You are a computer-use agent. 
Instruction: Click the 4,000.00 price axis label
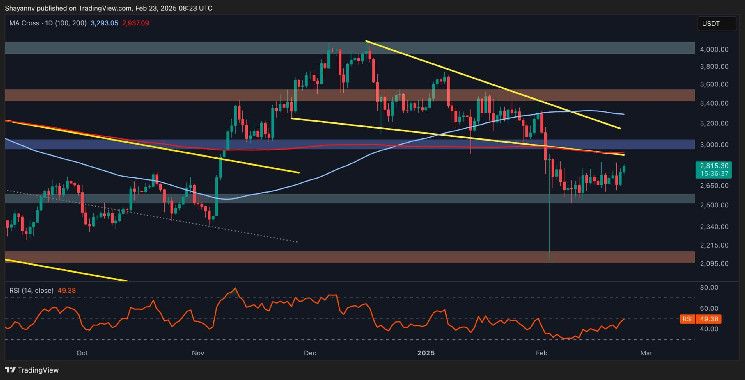714,49
